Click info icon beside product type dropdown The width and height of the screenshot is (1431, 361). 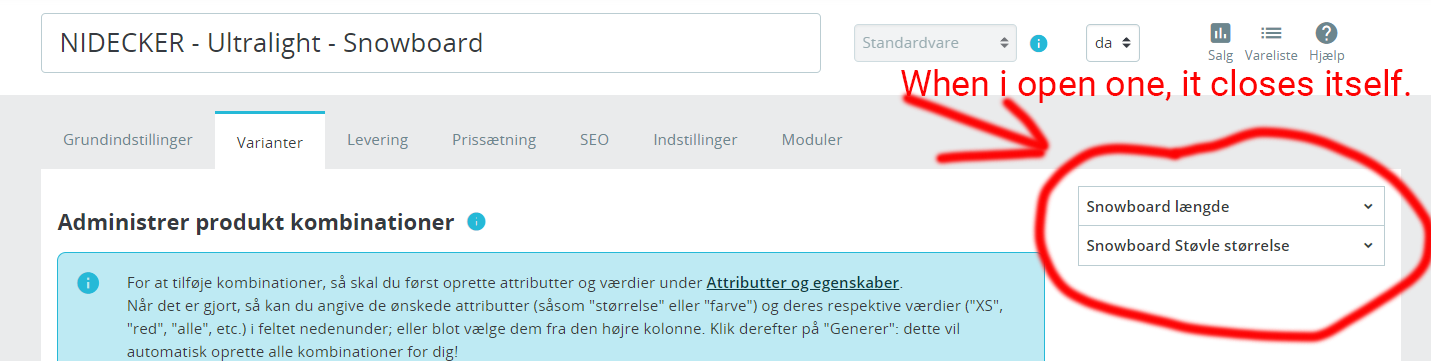(x=1039, y=43)
